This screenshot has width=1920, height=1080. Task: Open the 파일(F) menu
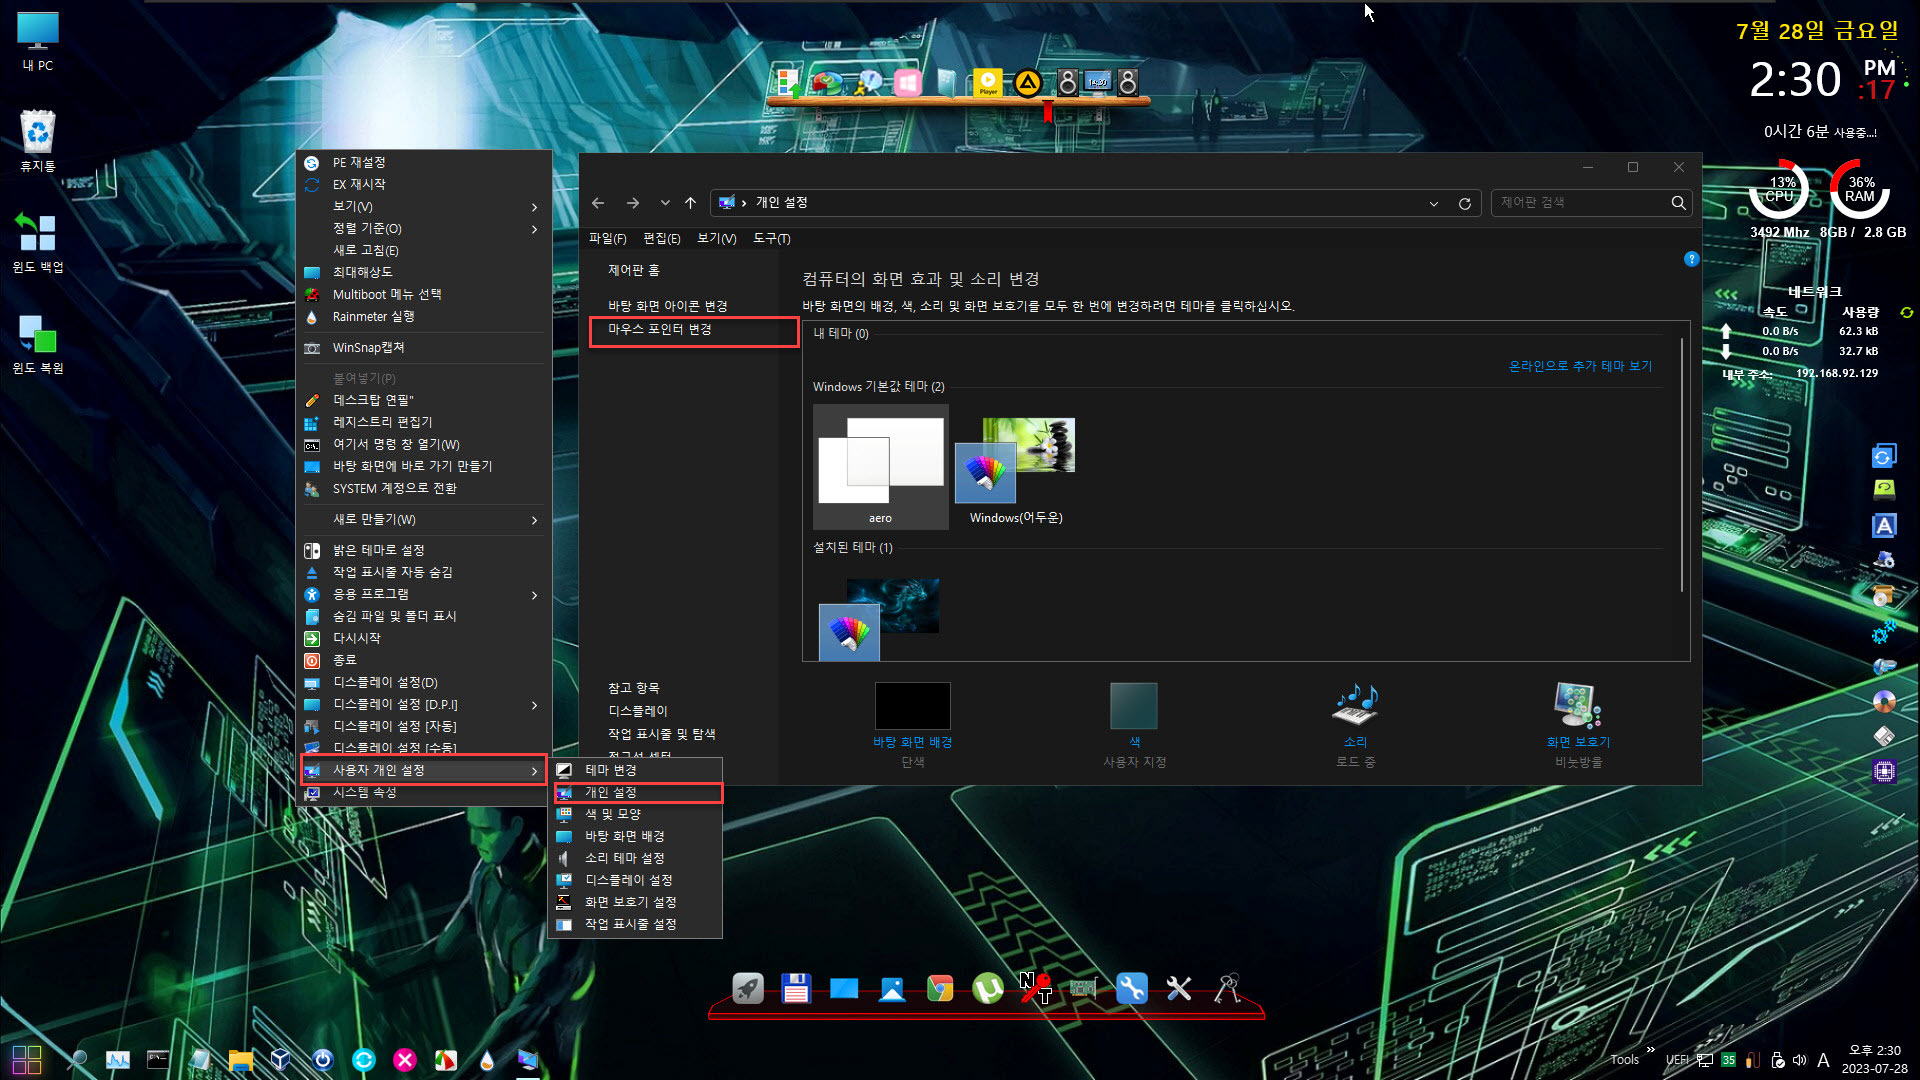[x=607, y=238]
